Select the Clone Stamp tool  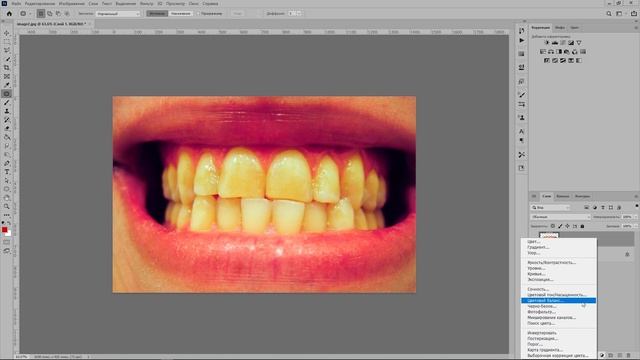coord(7,111)
